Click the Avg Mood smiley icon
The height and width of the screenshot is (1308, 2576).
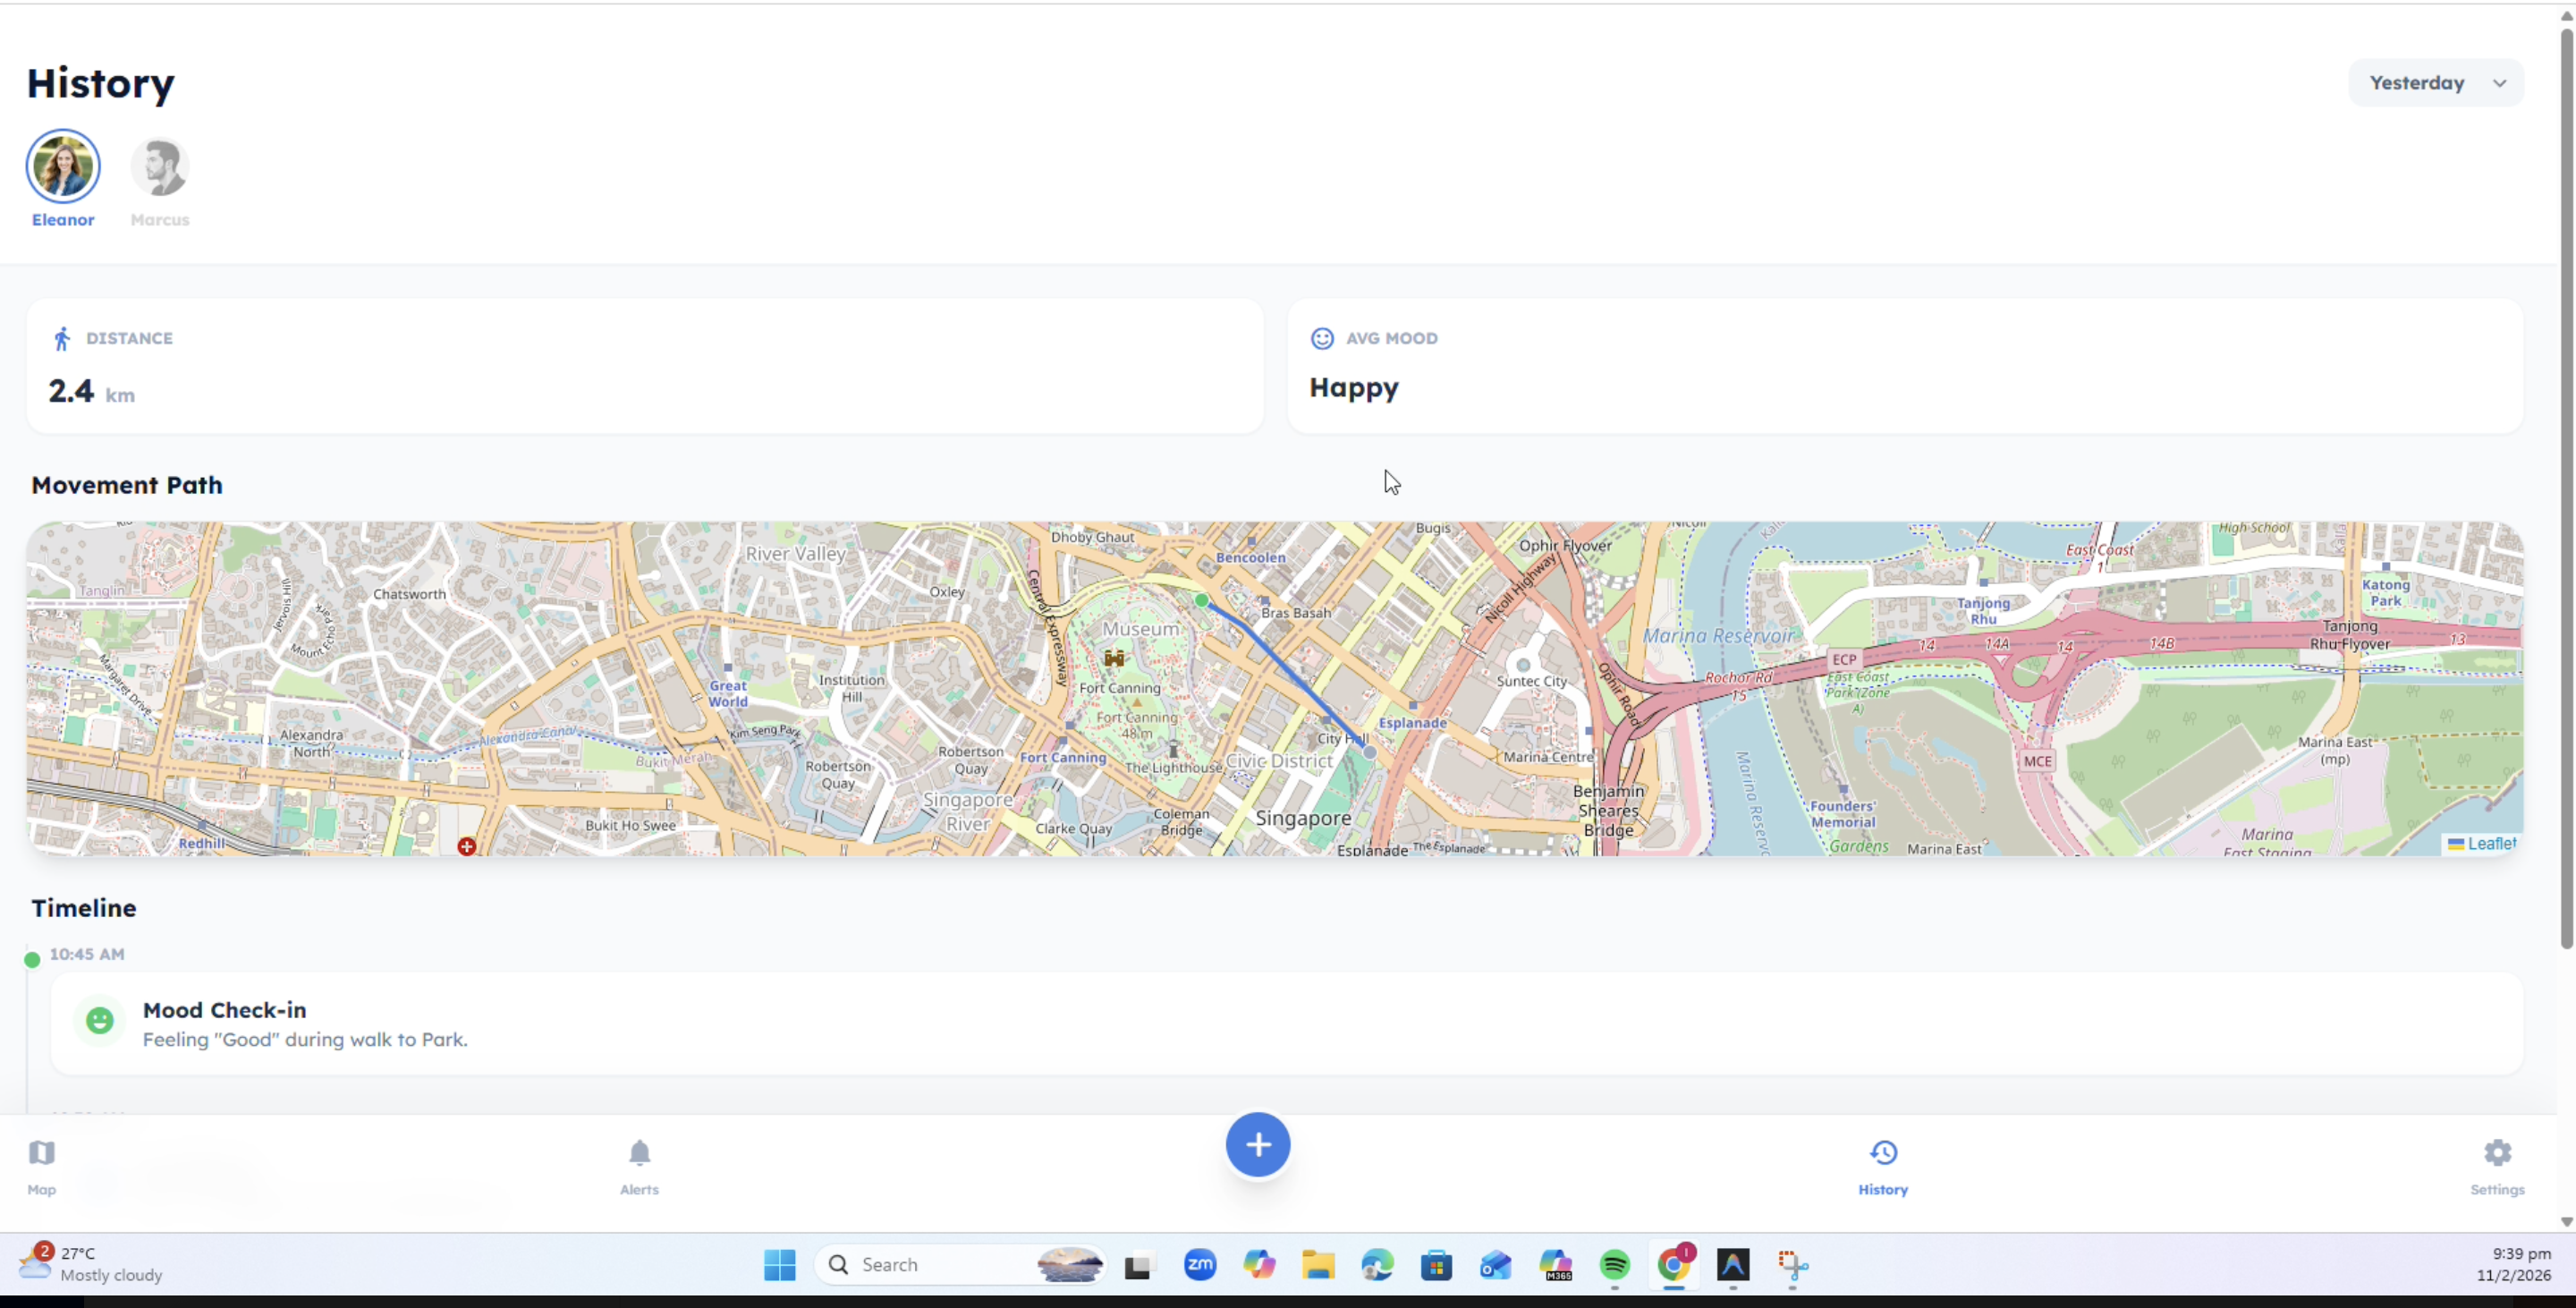pyautogui.click(x=1322, y=339)
